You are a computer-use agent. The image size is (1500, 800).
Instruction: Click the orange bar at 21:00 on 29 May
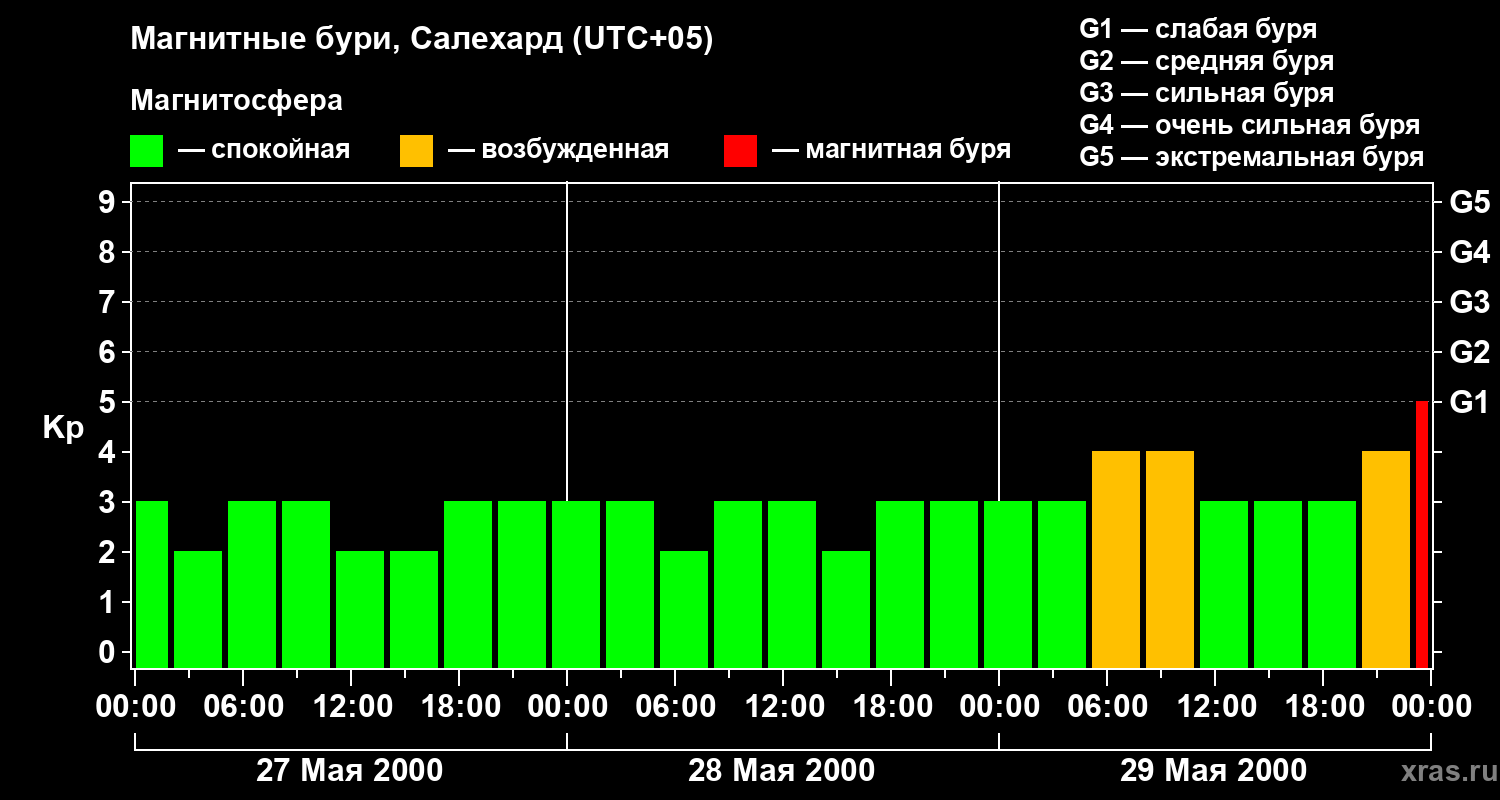click(1386, 559)
